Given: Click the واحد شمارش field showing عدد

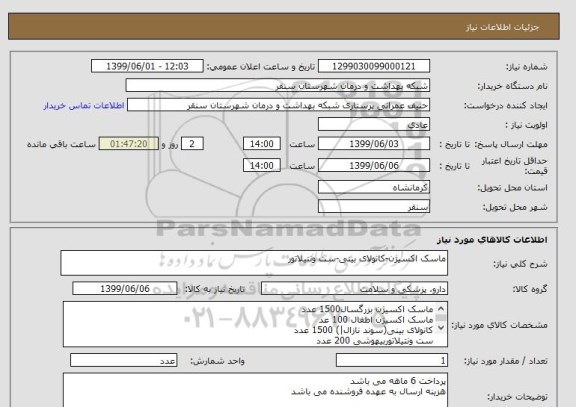Looking at the screenshot, I should click(123, 361).
